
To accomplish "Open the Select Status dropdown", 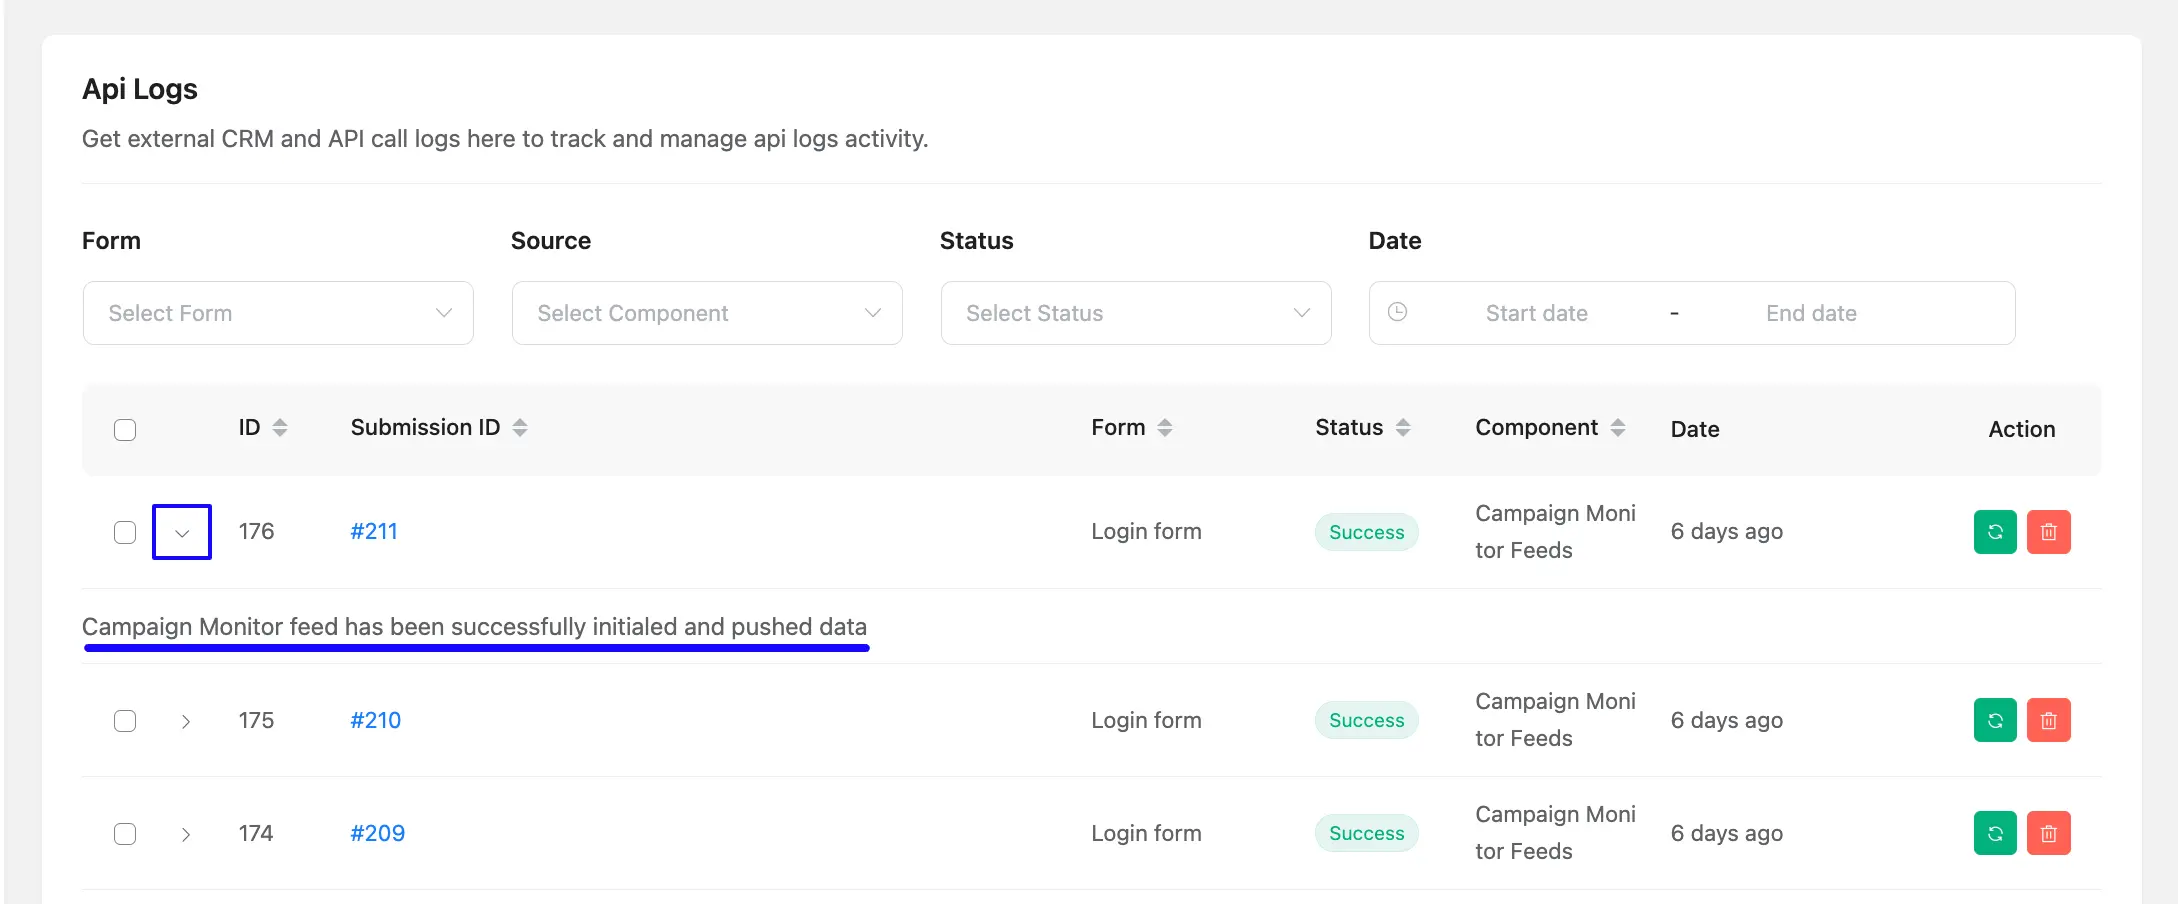I will pos(1135,312).
